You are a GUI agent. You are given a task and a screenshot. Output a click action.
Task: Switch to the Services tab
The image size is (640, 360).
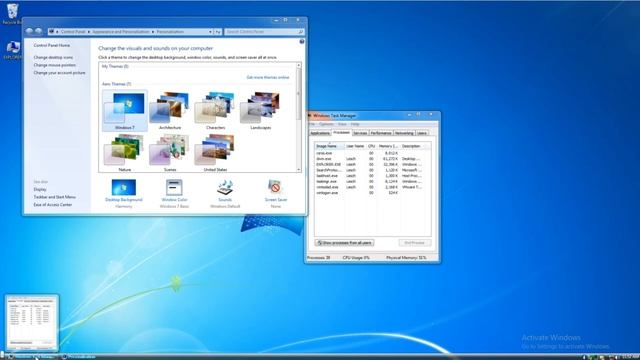[x=360, y=133]
